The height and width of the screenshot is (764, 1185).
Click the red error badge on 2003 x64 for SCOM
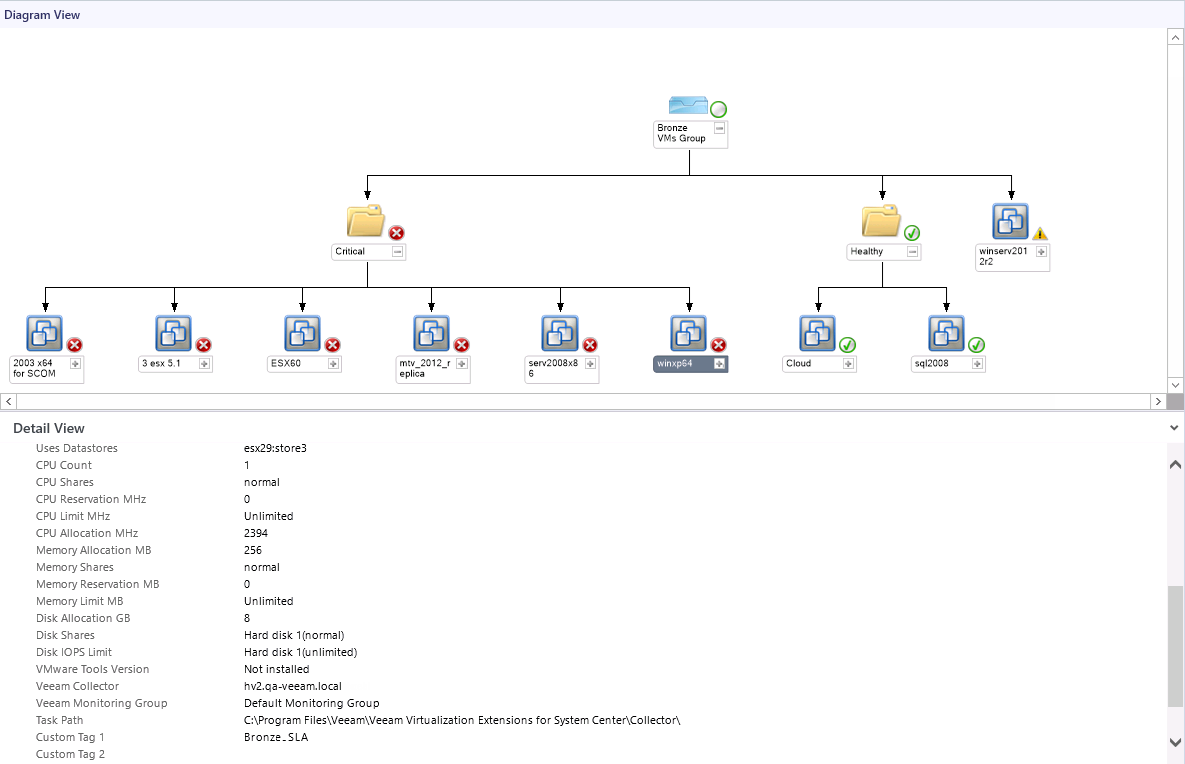75,345
